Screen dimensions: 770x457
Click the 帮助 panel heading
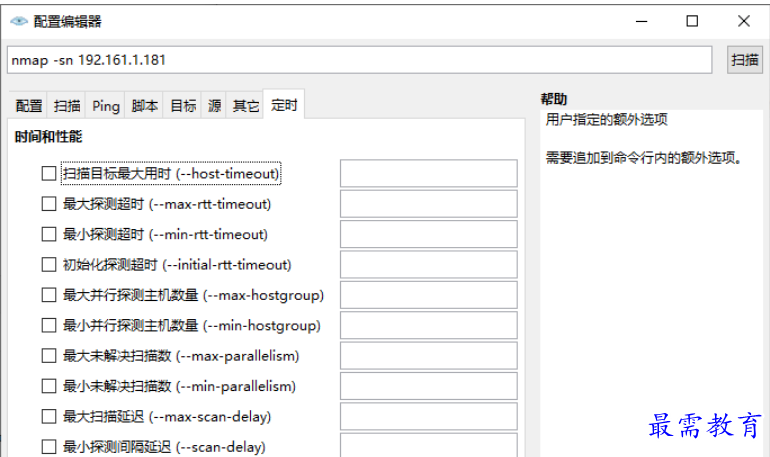(x=554, y=99)
